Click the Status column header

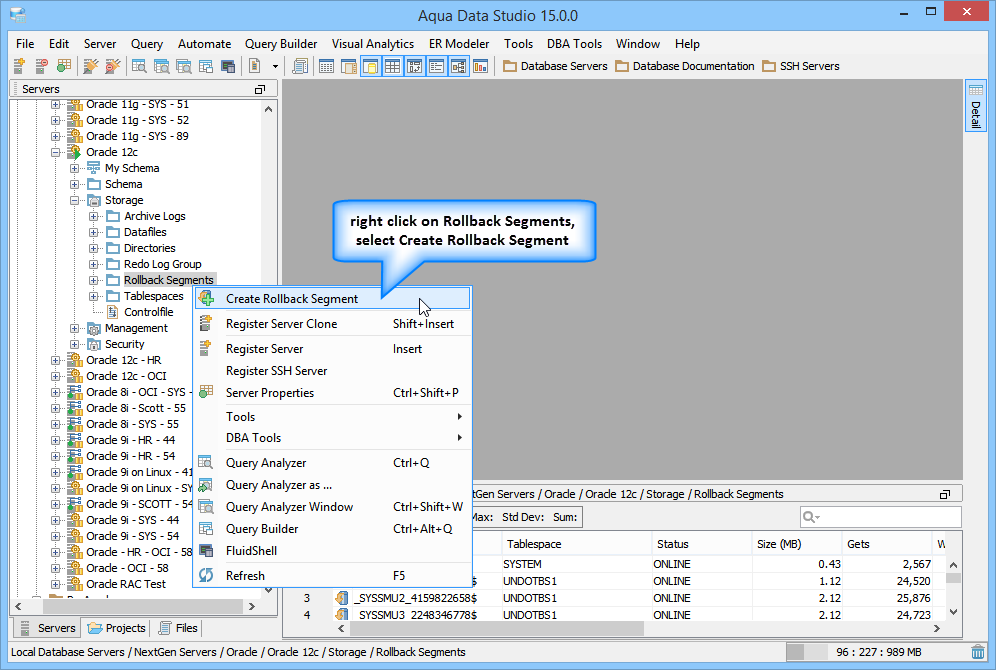coord(702,544)
